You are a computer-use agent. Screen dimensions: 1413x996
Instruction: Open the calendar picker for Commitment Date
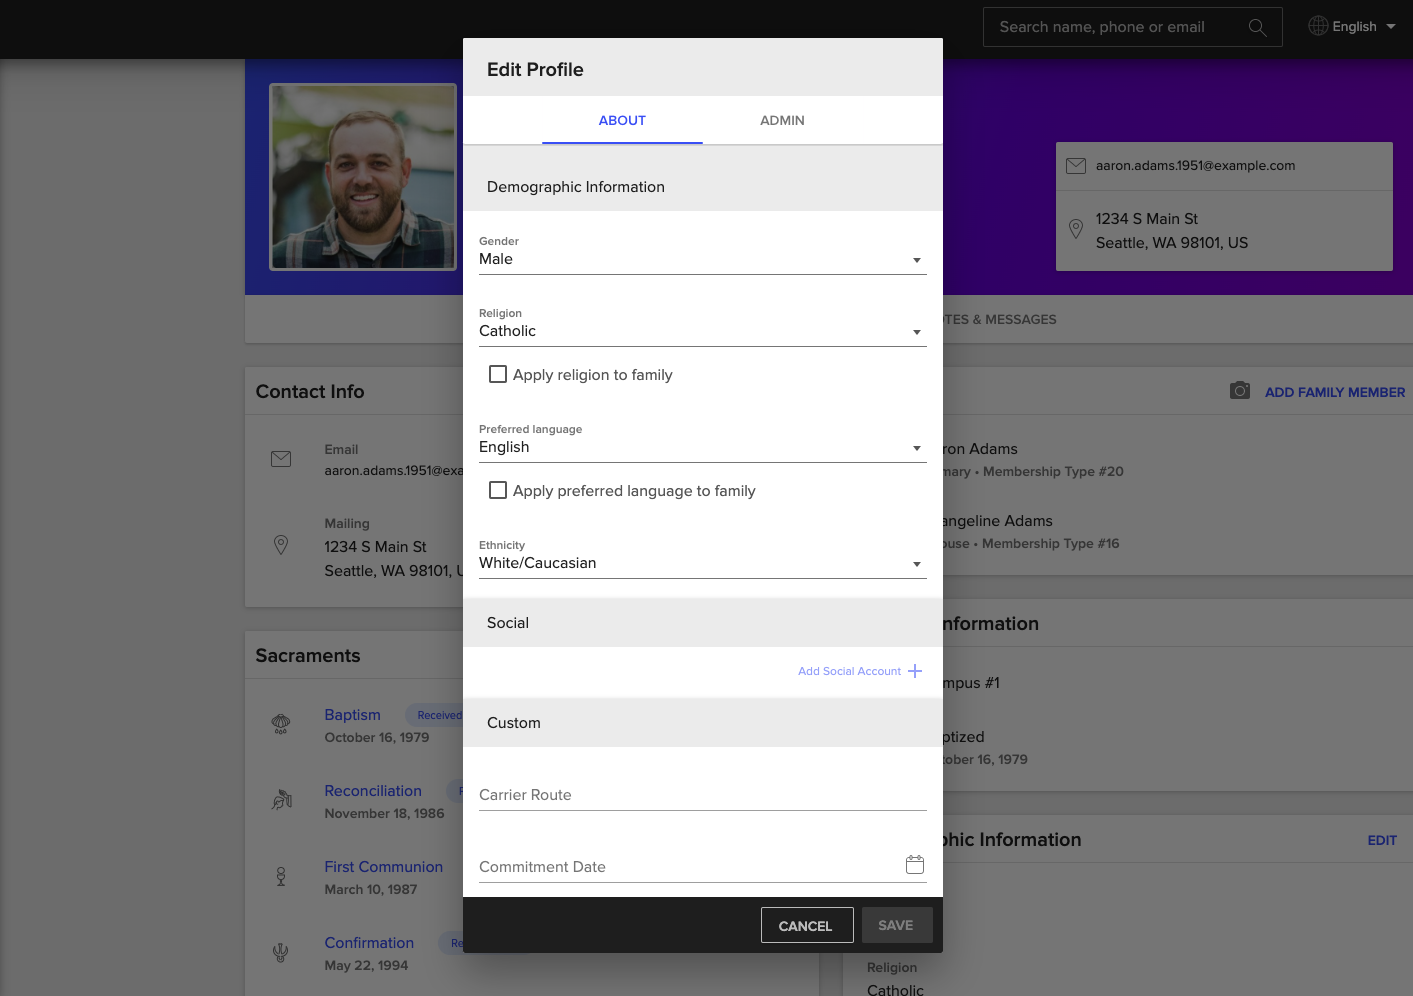pyautogui.click(x=914, y=864)
